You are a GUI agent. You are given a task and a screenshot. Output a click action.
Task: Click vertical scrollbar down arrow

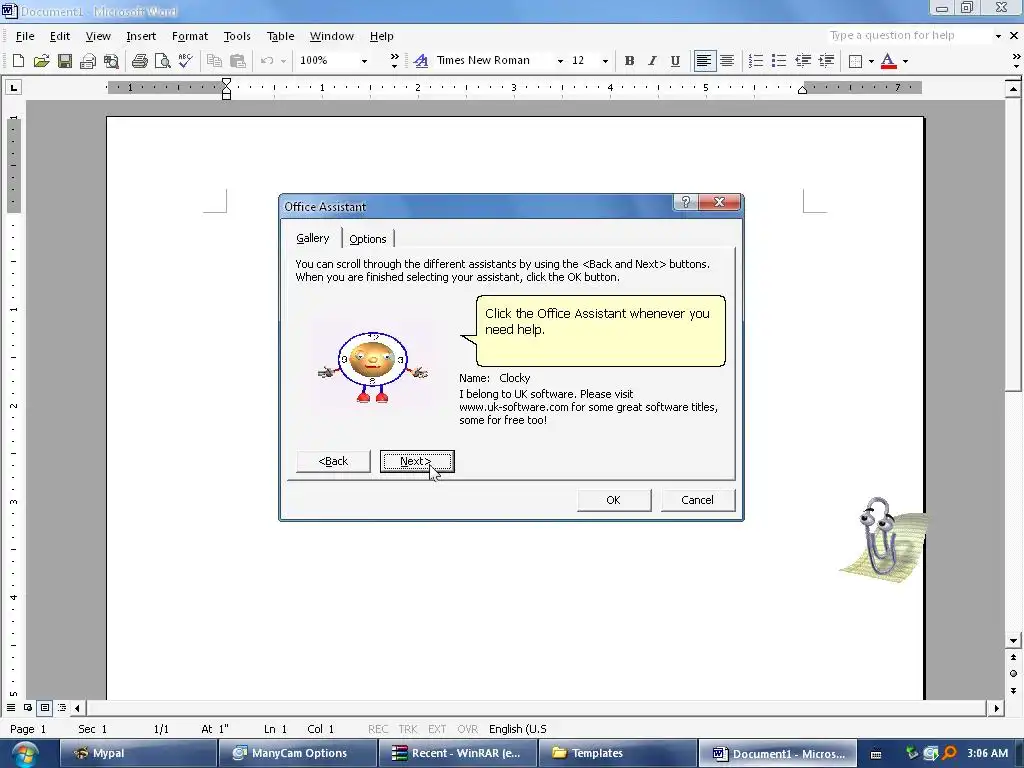(x=1014, y=641)
